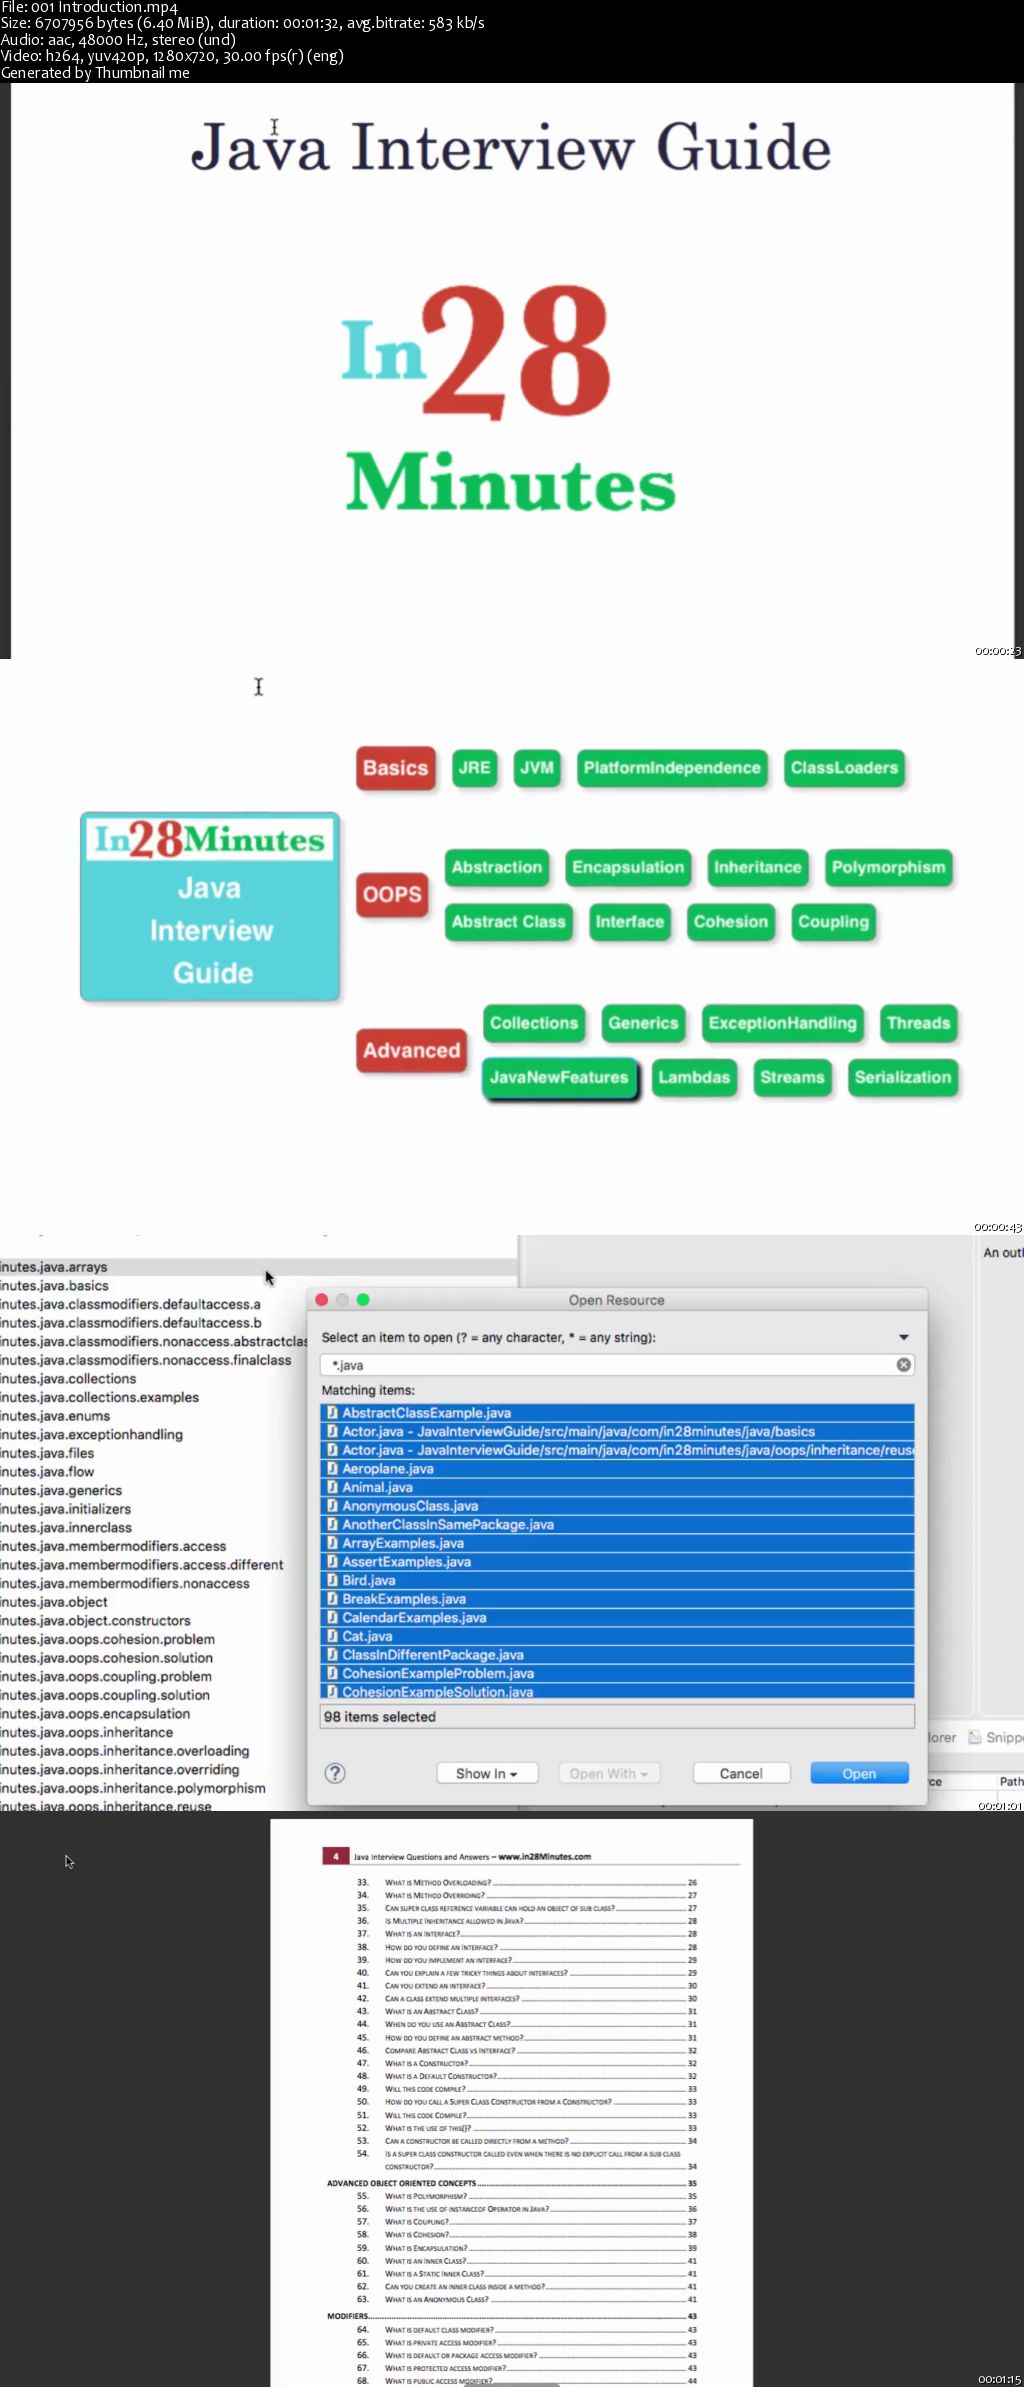Viewport: 1024px width, 2387px height.
Task: Select the inutes.java.oops.encapsulation package row
Action: pyautogui.click(x=95, y=1713)
